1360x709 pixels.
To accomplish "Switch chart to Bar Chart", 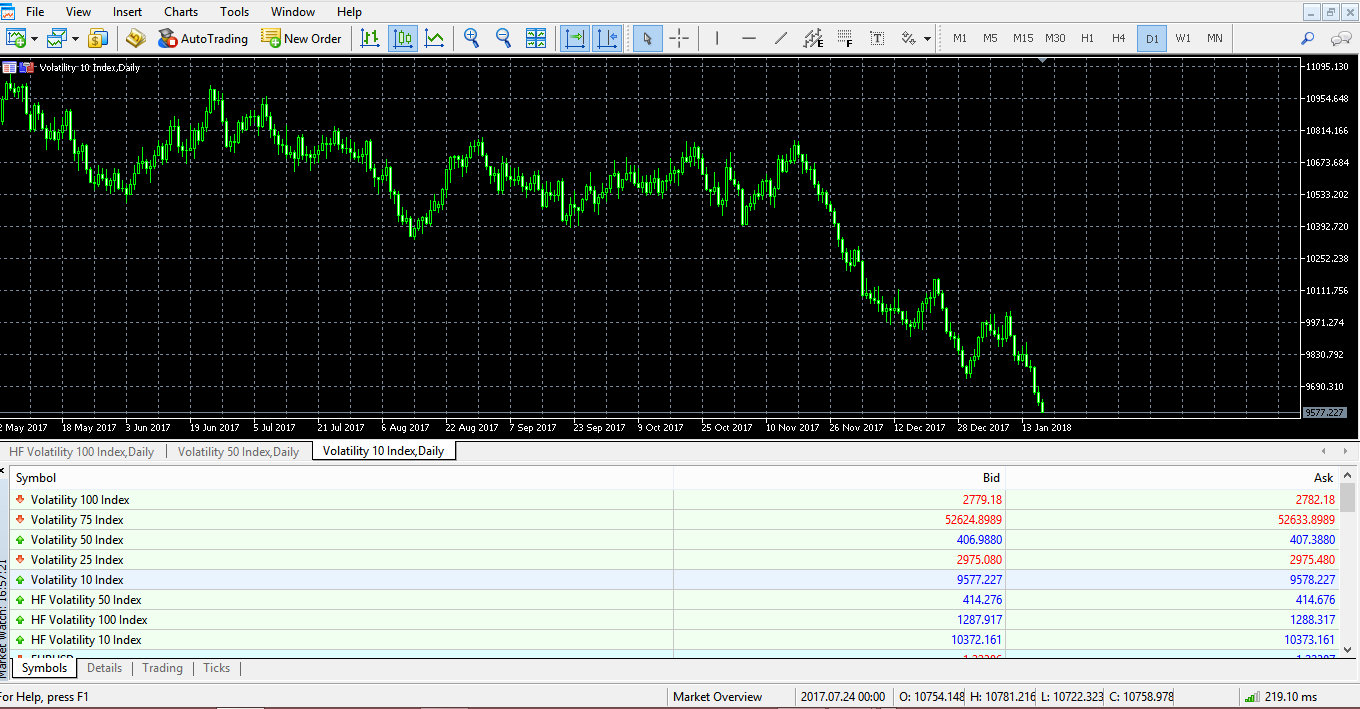I will (x=370, y=39).
